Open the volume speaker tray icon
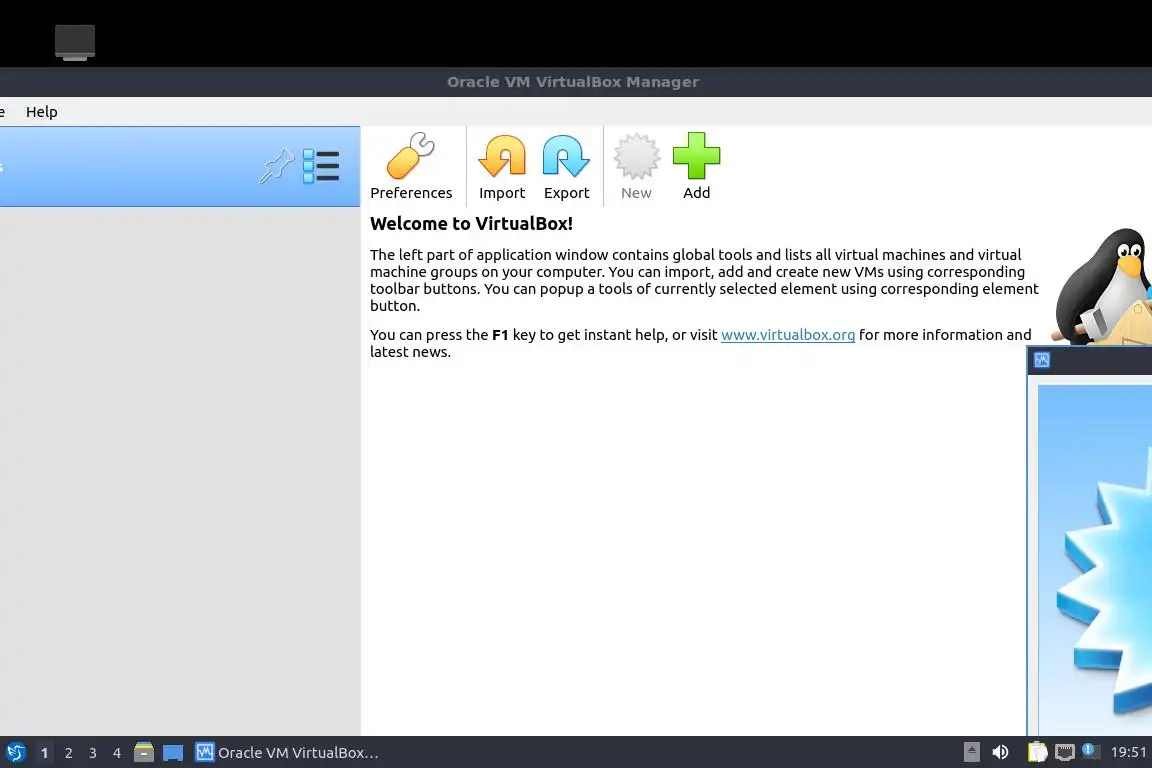 [1000, 752]
